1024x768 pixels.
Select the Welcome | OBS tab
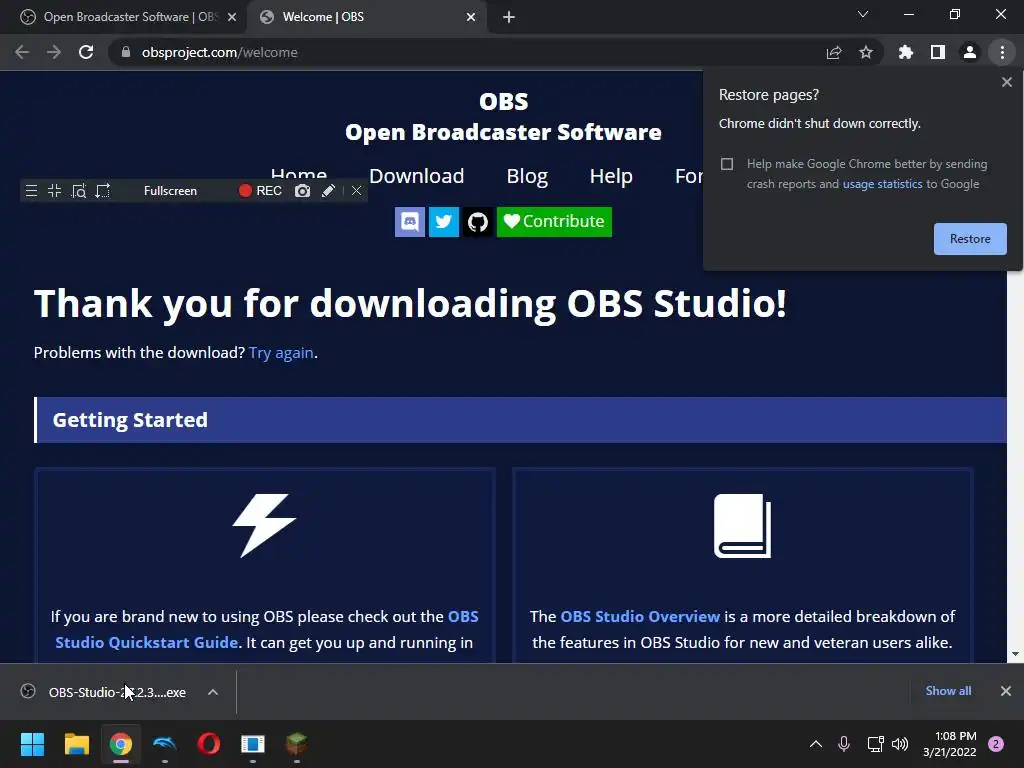[x=366, y=17]
